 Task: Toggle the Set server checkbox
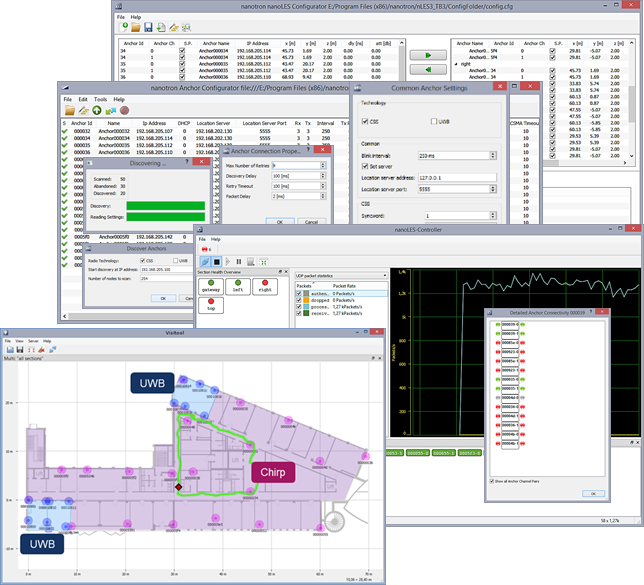pos(365,166)
